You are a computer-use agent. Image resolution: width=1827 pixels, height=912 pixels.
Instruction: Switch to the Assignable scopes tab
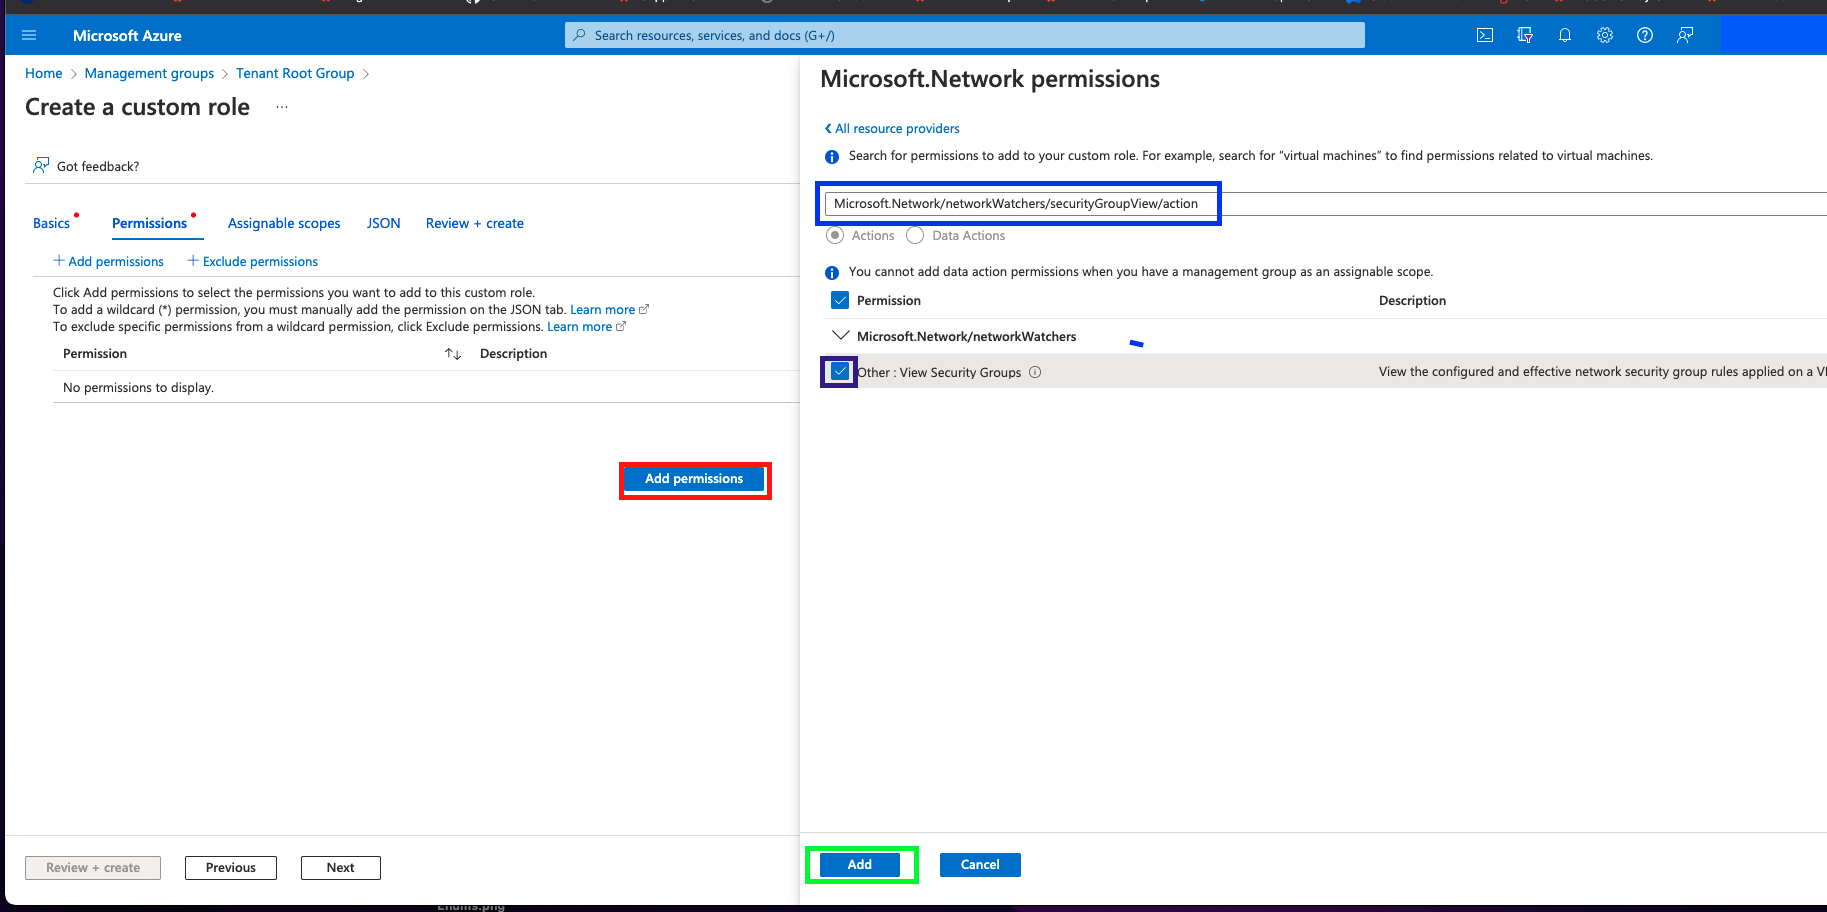coord(284,223)
